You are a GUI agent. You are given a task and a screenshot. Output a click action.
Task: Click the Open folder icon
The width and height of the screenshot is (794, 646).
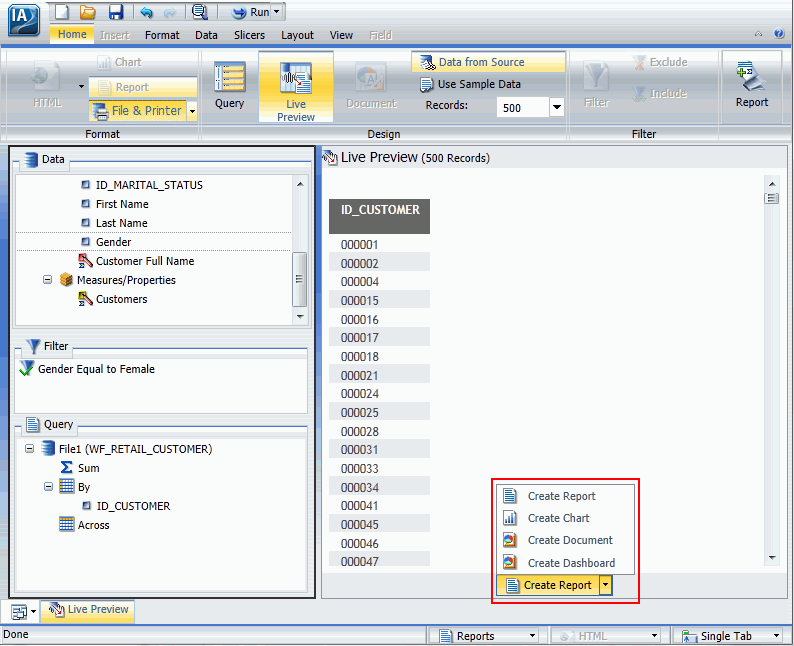click(88, 12)
